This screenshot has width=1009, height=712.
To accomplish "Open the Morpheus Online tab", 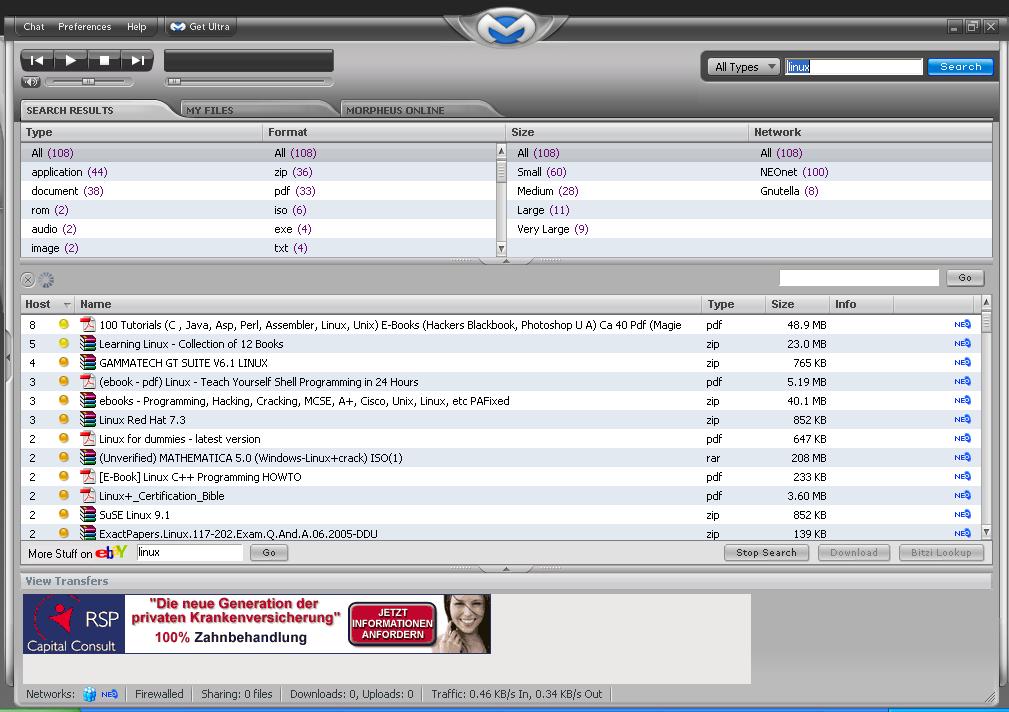I will coord(395,110).
